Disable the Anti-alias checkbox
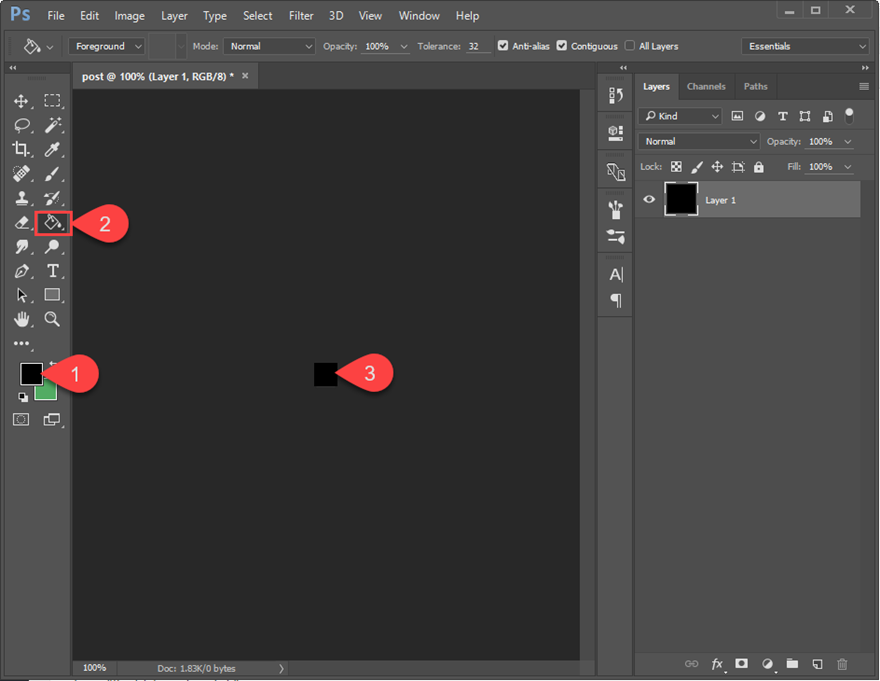880x681 pixels. [x=503, y=46]
